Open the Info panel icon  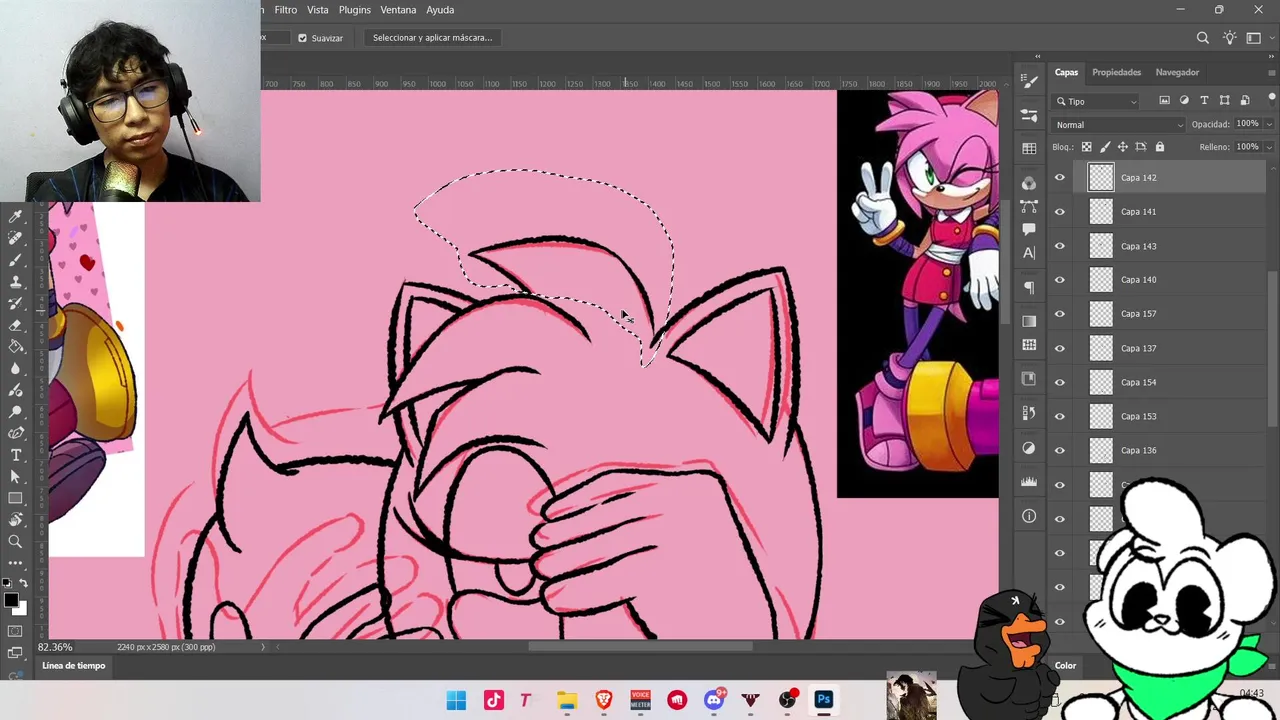1029,516
